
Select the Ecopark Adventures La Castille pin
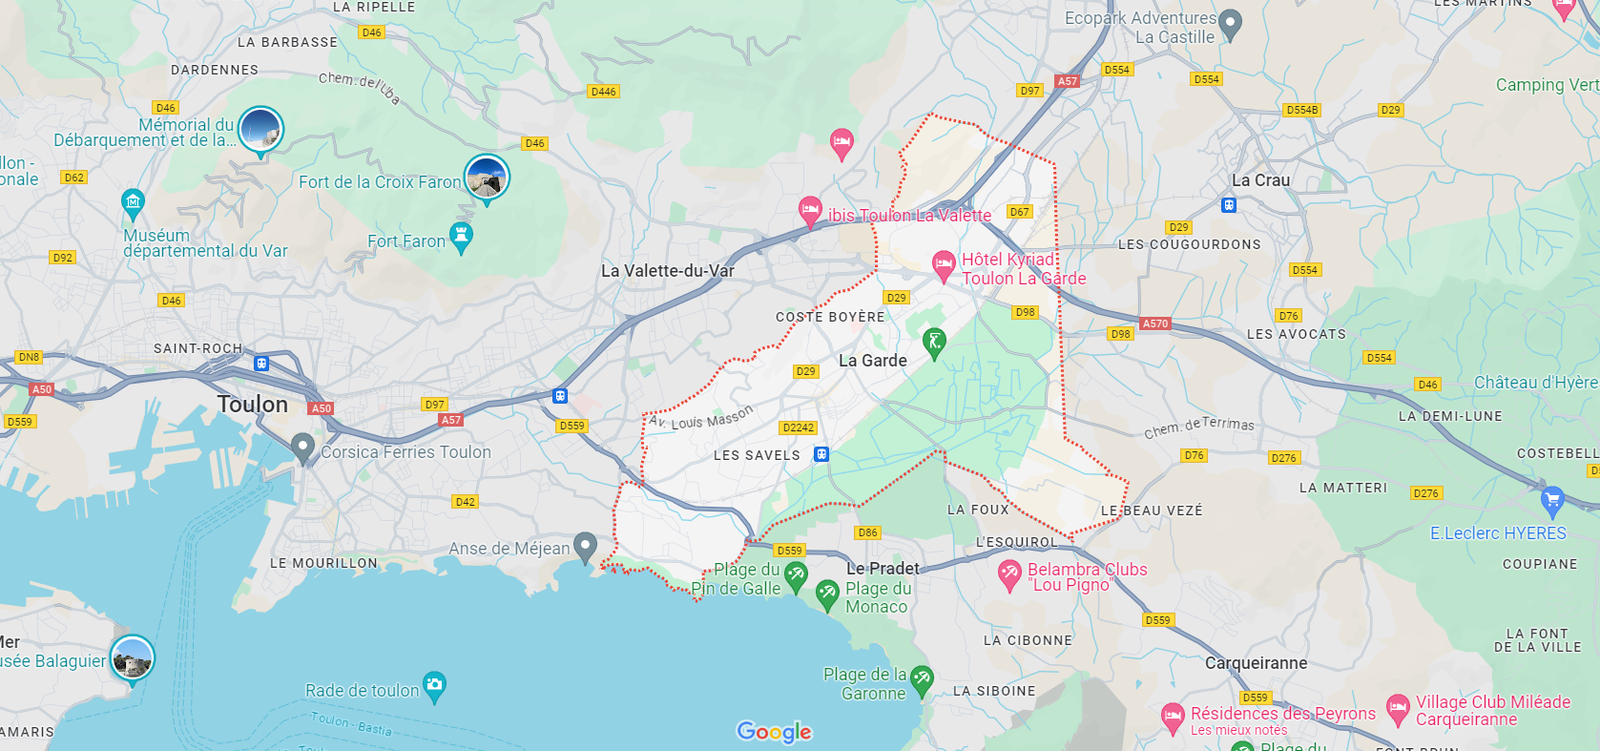pos(1231,24)
